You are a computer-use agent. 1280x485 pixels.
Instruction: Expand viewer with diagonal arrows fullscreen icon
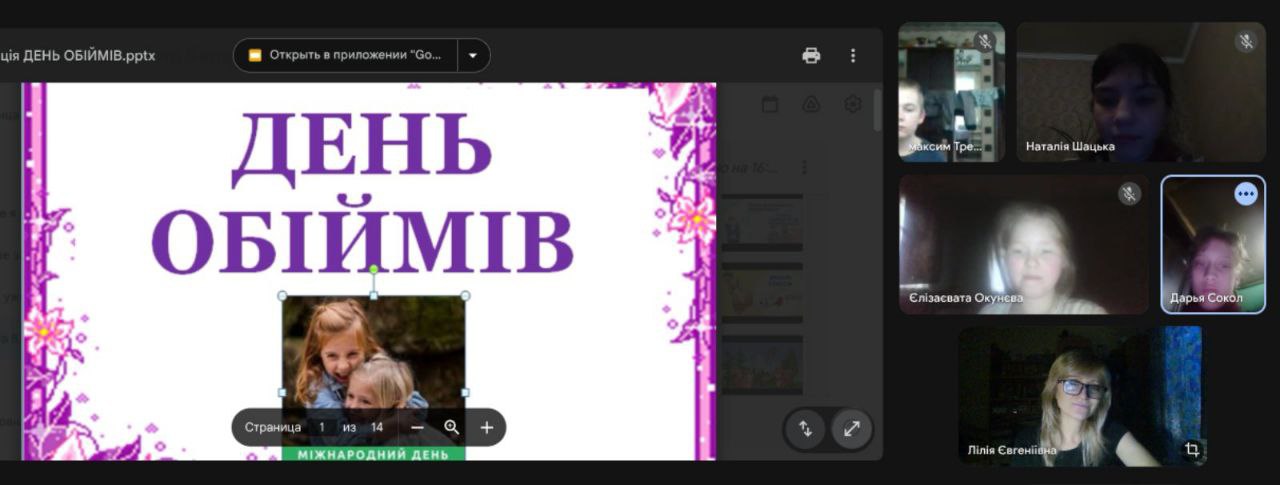point(852,428)
